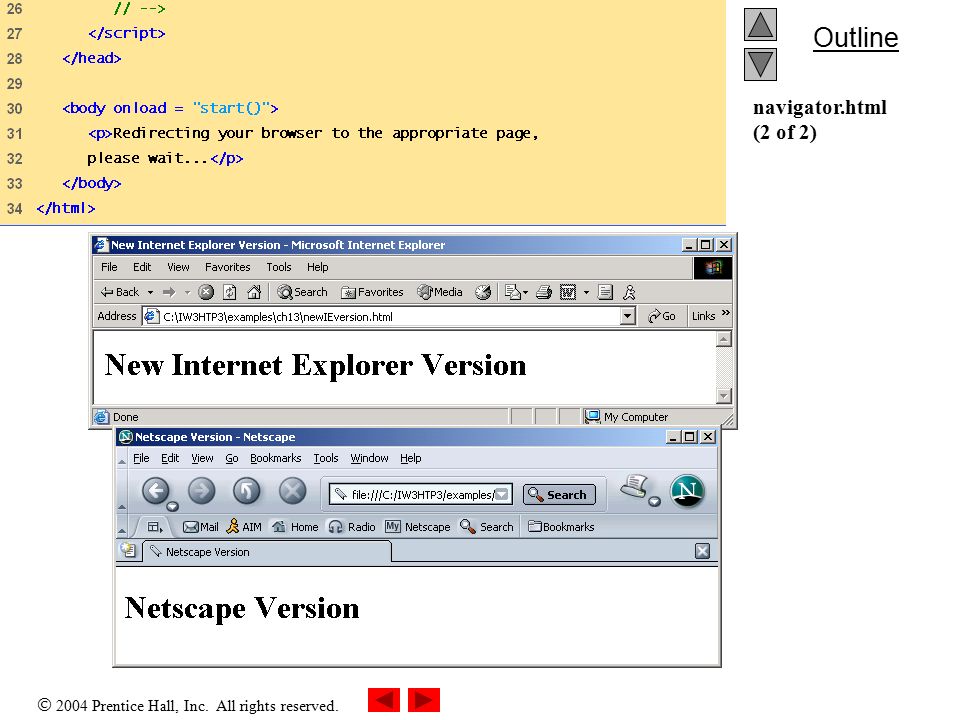The image size is (960, 720).
Task: Click the Refresh icon in Internet Explorer toolbar
Action: 230,292
